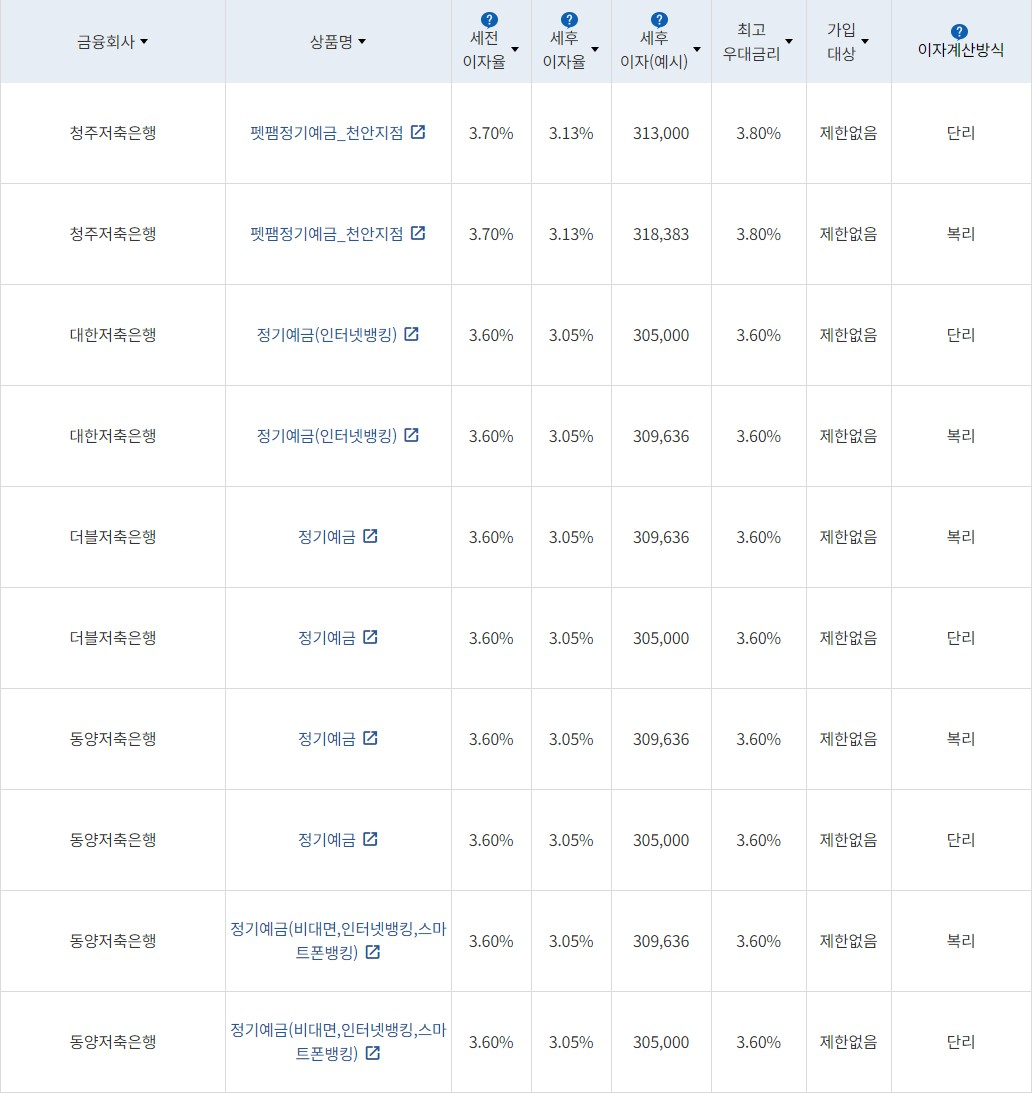
Task: Click the 상품명 sort dropdown arrow
Action: [360, 40]
